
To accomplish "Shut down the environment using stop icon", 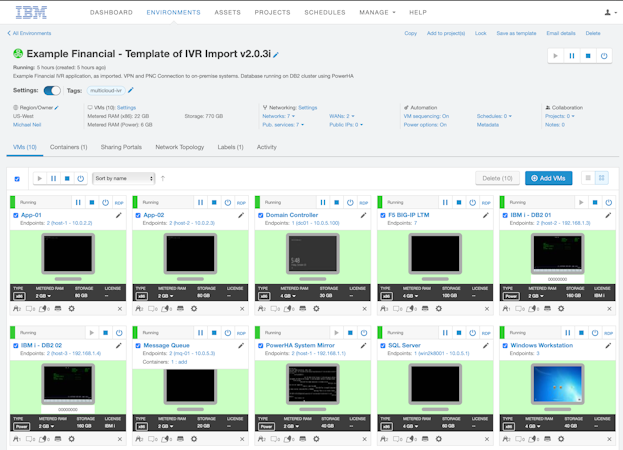I will (588, 56).
